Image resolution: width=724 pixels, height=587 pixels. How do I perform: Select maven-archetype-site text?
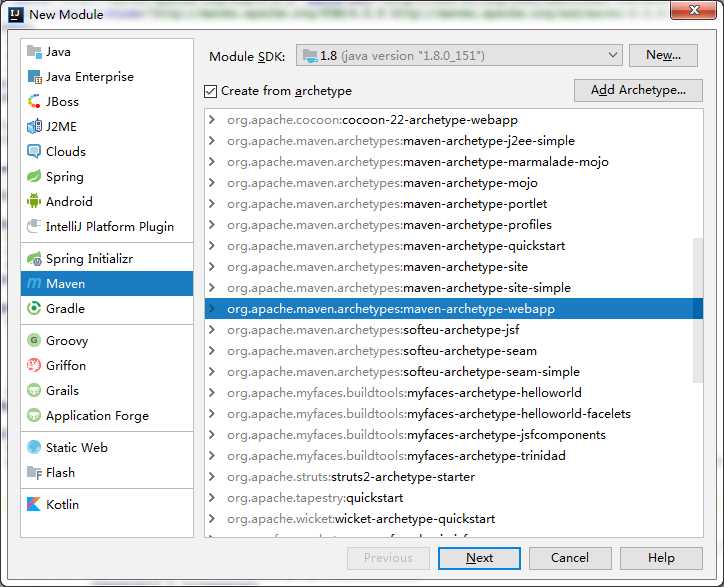465,267
